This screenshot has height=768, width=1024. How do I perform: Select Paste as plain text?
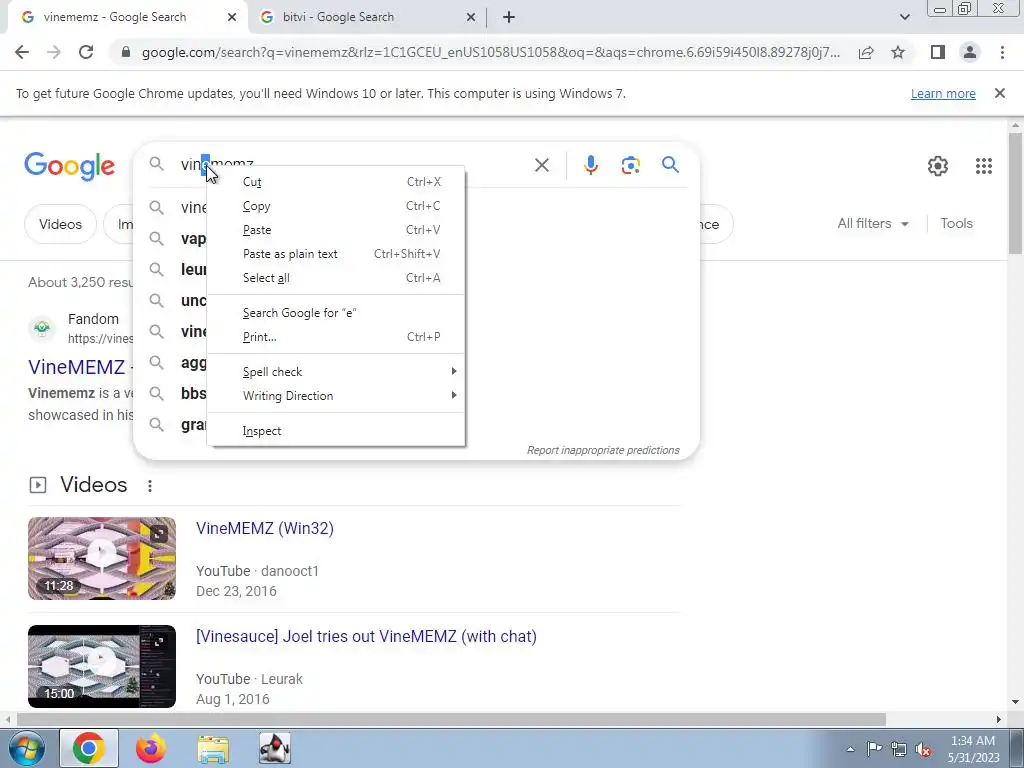(336, 254)
